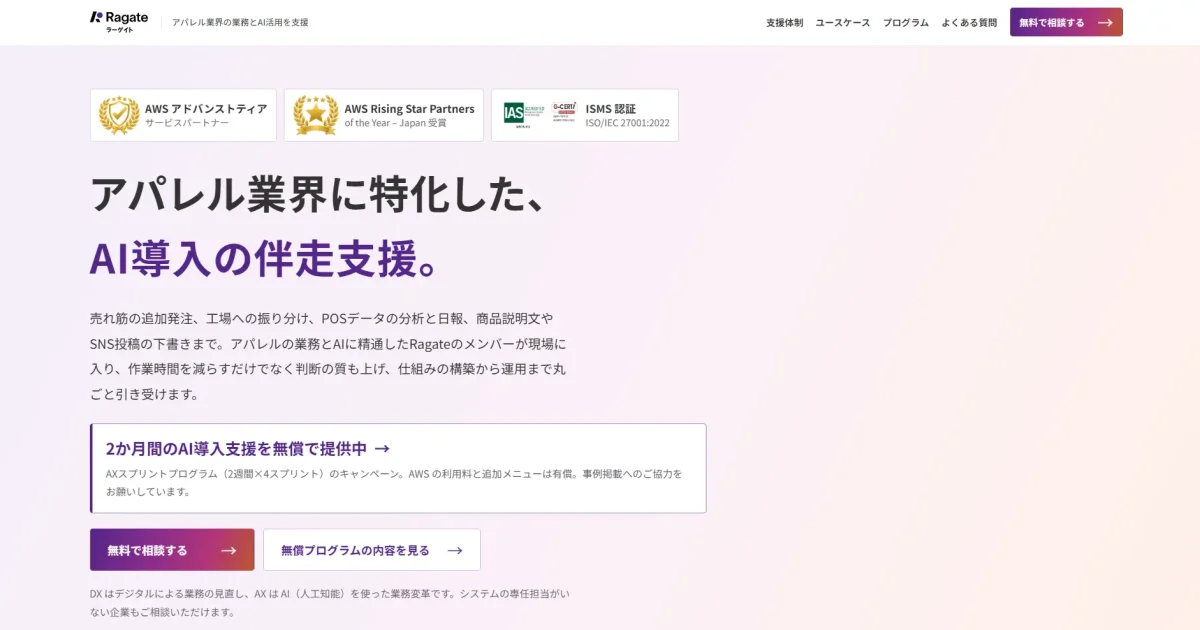Go to ユースケース in the navigation
The width and height of the screenshot is (1200, 630).
pyautogui.click(x=842, y=22)
